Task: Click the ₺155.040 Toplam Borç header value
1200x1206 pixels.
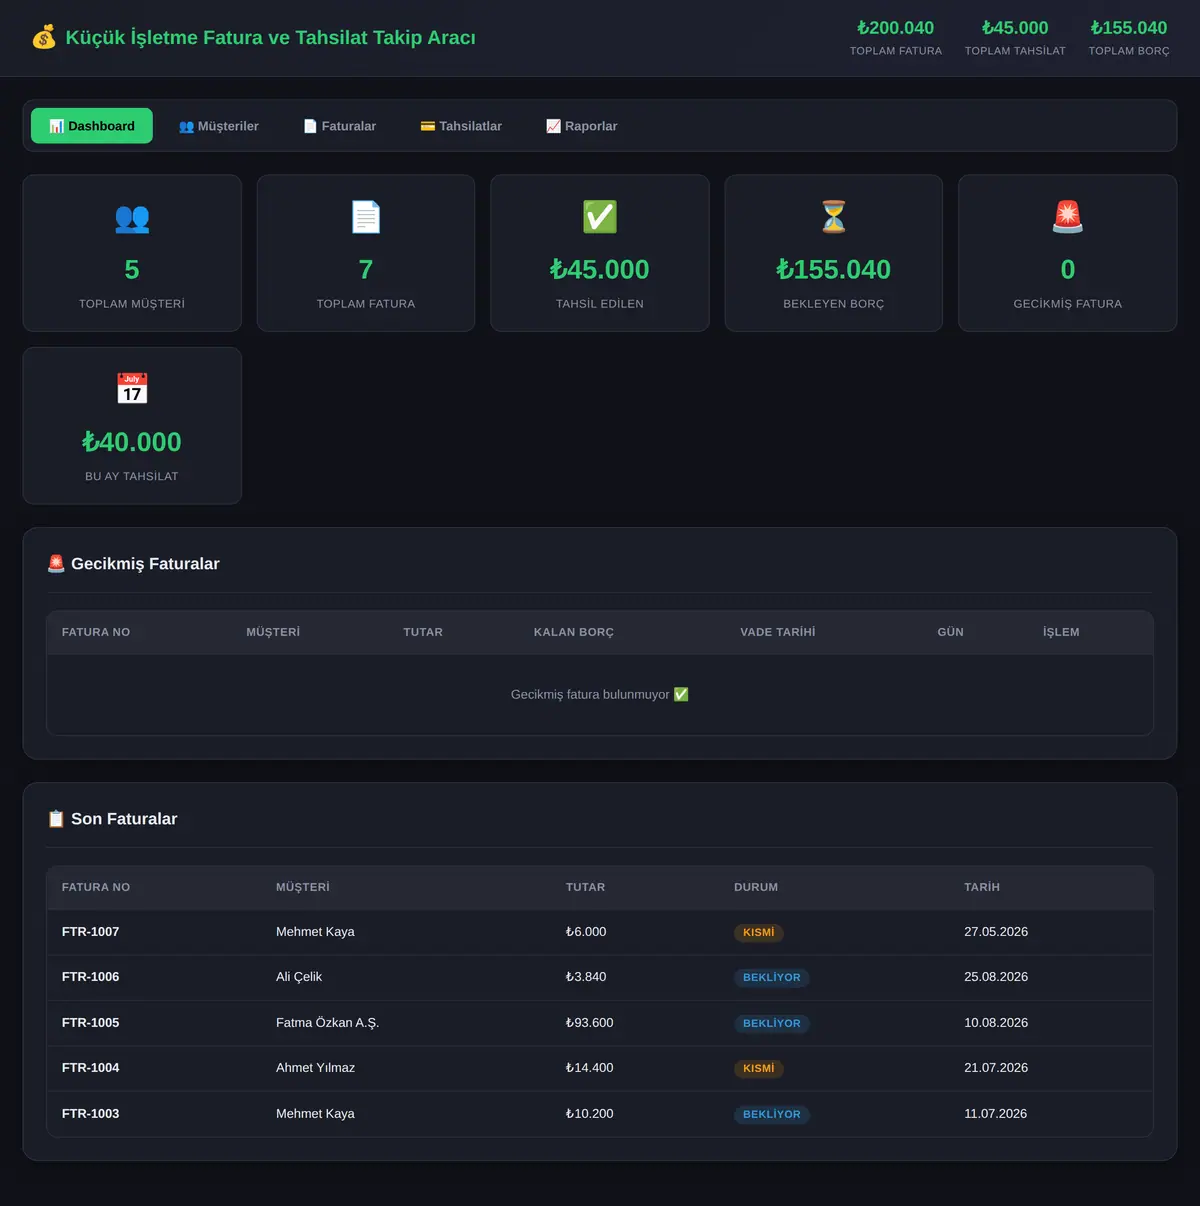Action: click(x=1129, y=28)
